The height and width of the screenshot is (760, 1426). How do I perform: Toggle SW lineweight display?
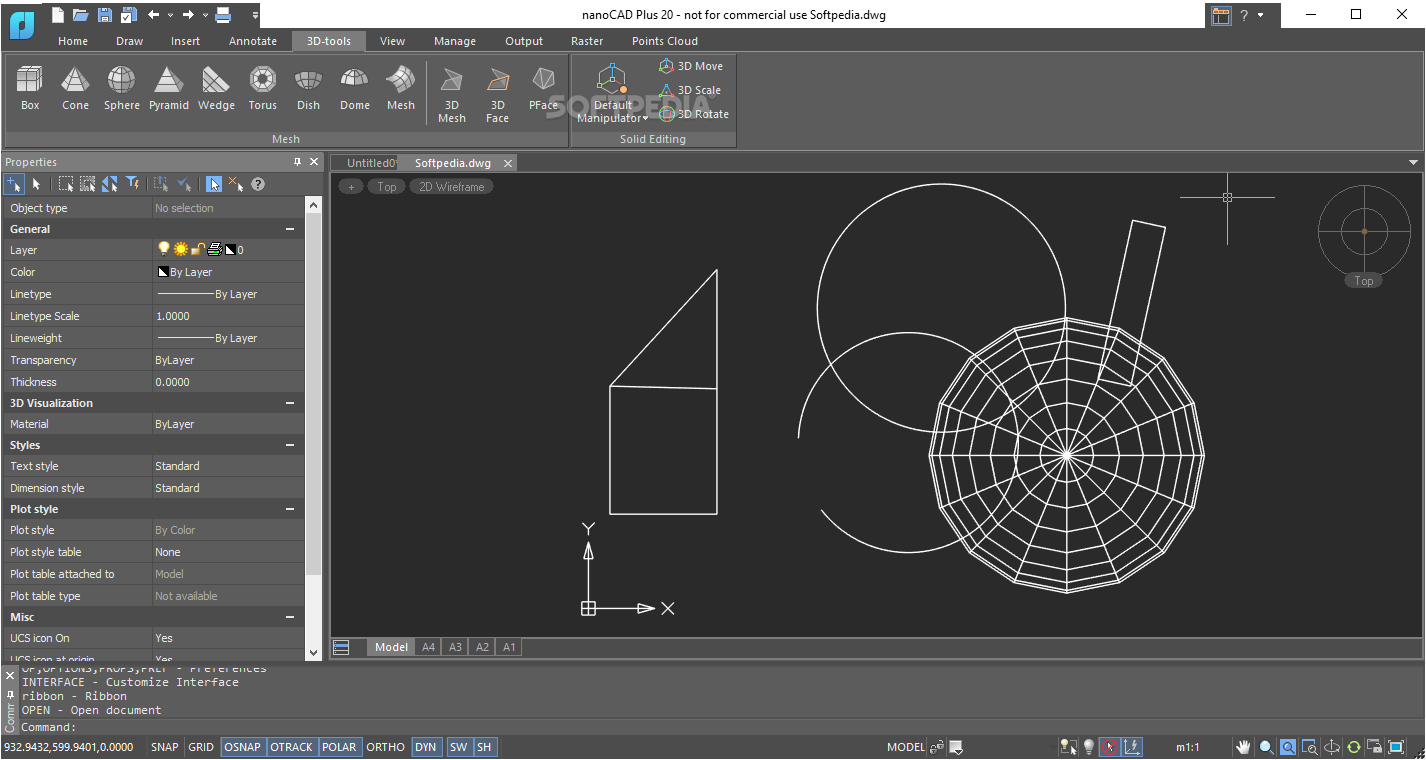[x=458, y=747]
